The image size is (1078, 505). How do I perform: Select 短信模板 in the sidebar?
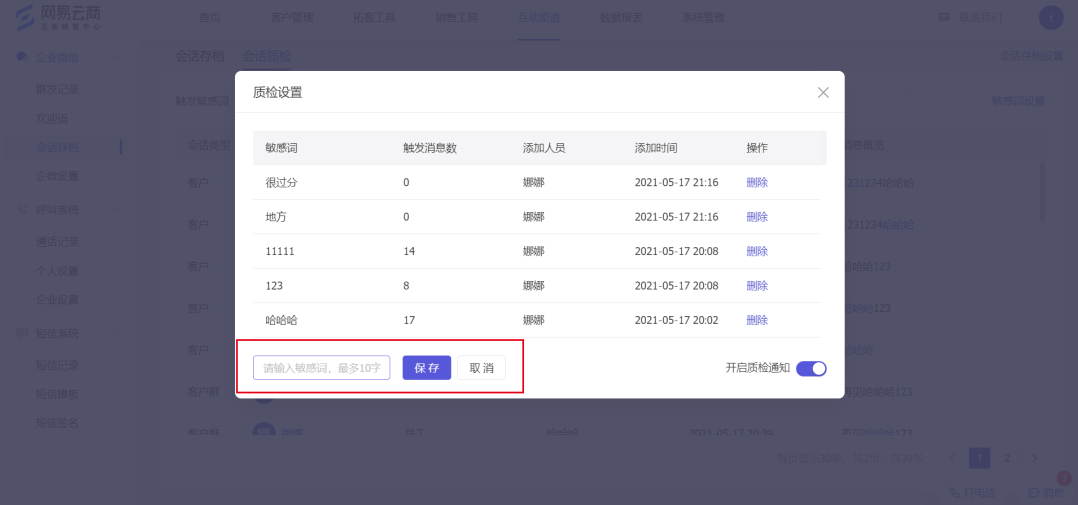click(57, 394)
